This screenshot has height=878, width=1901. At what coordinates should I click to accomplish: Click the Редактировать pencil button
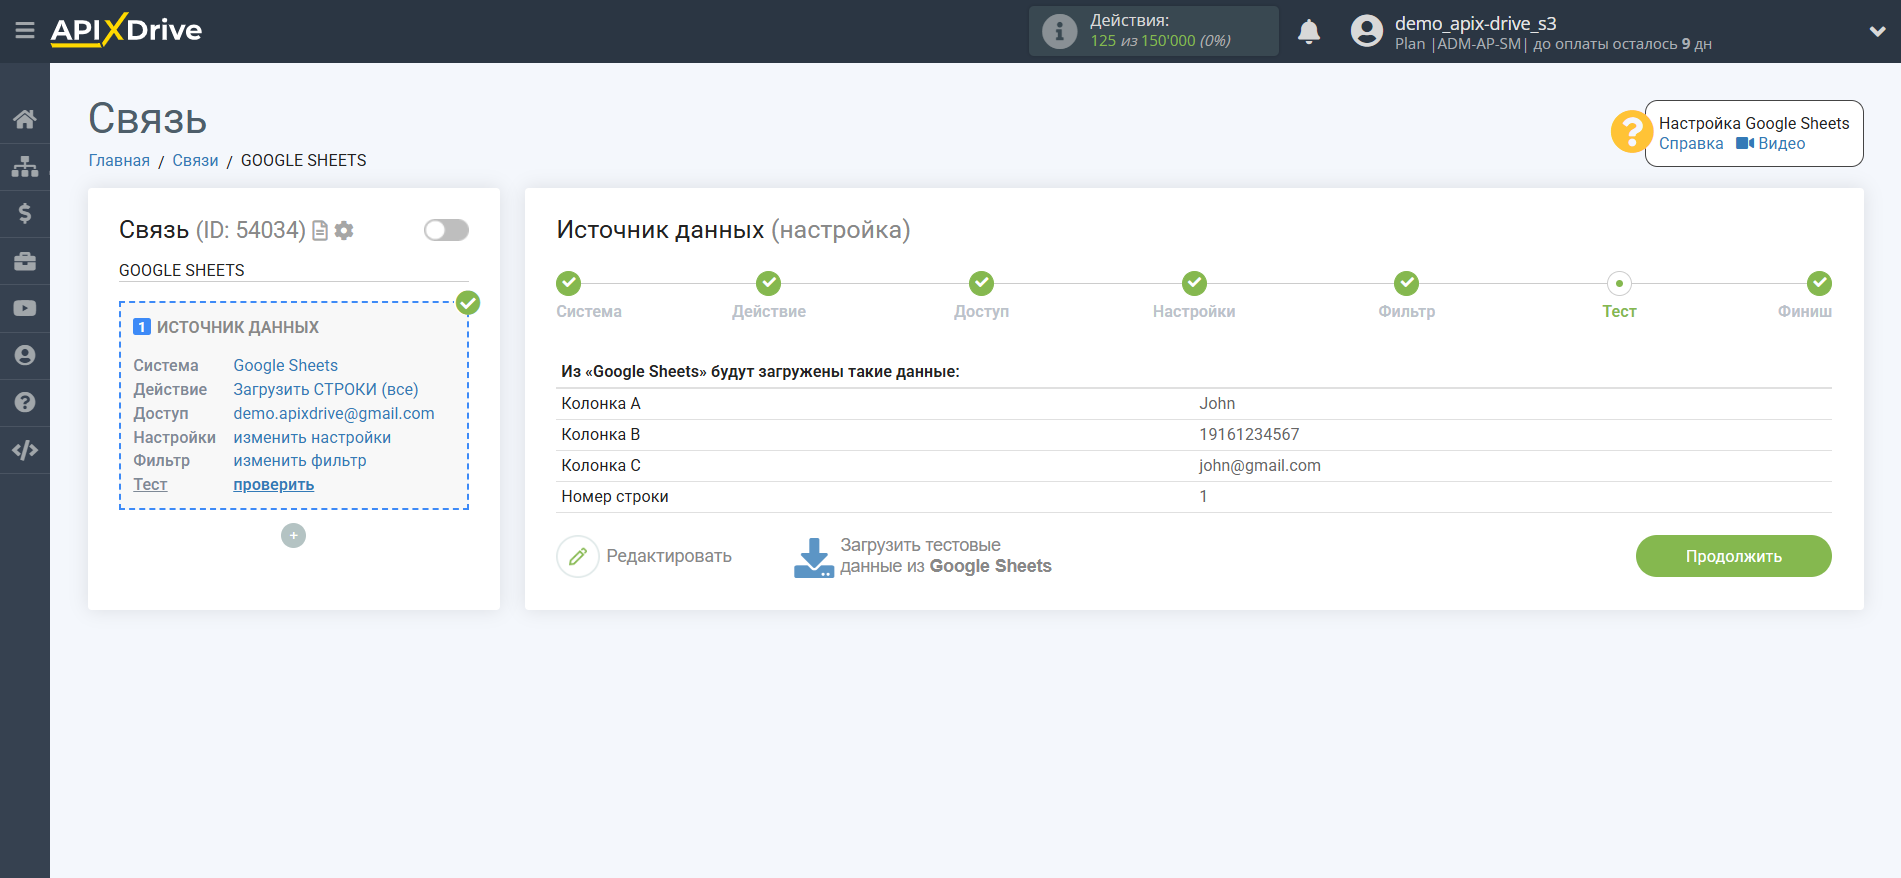click(x=644, y=556)
